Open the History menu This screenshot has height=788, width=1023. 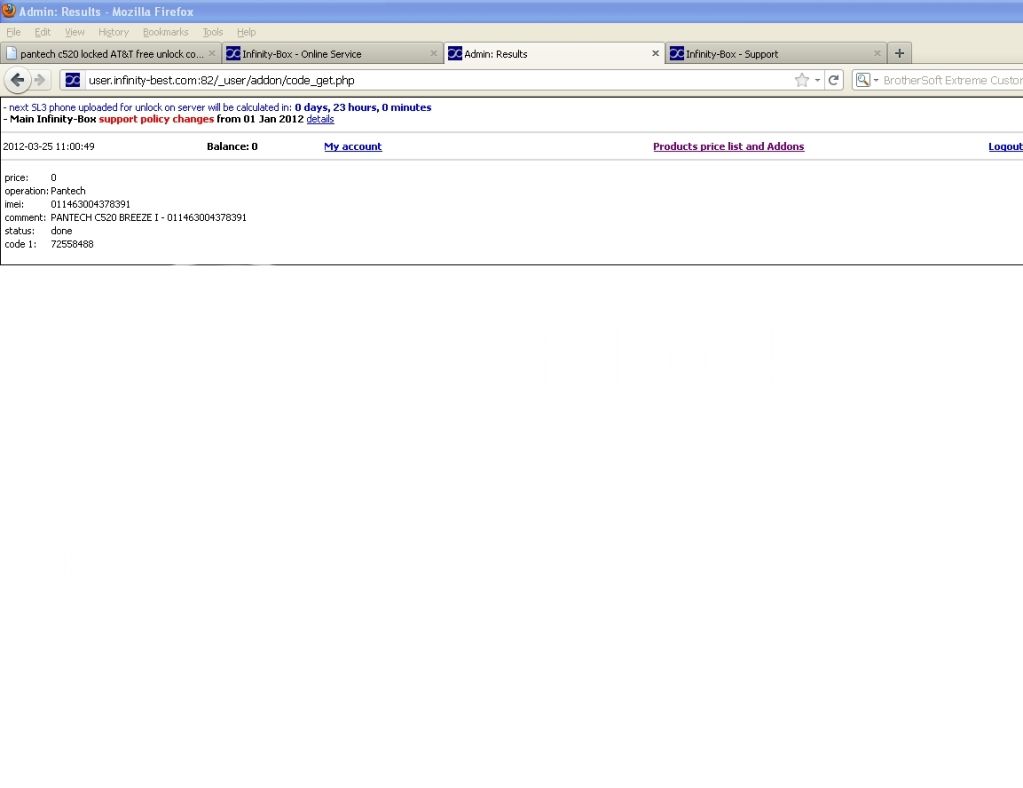pos(113,32)
